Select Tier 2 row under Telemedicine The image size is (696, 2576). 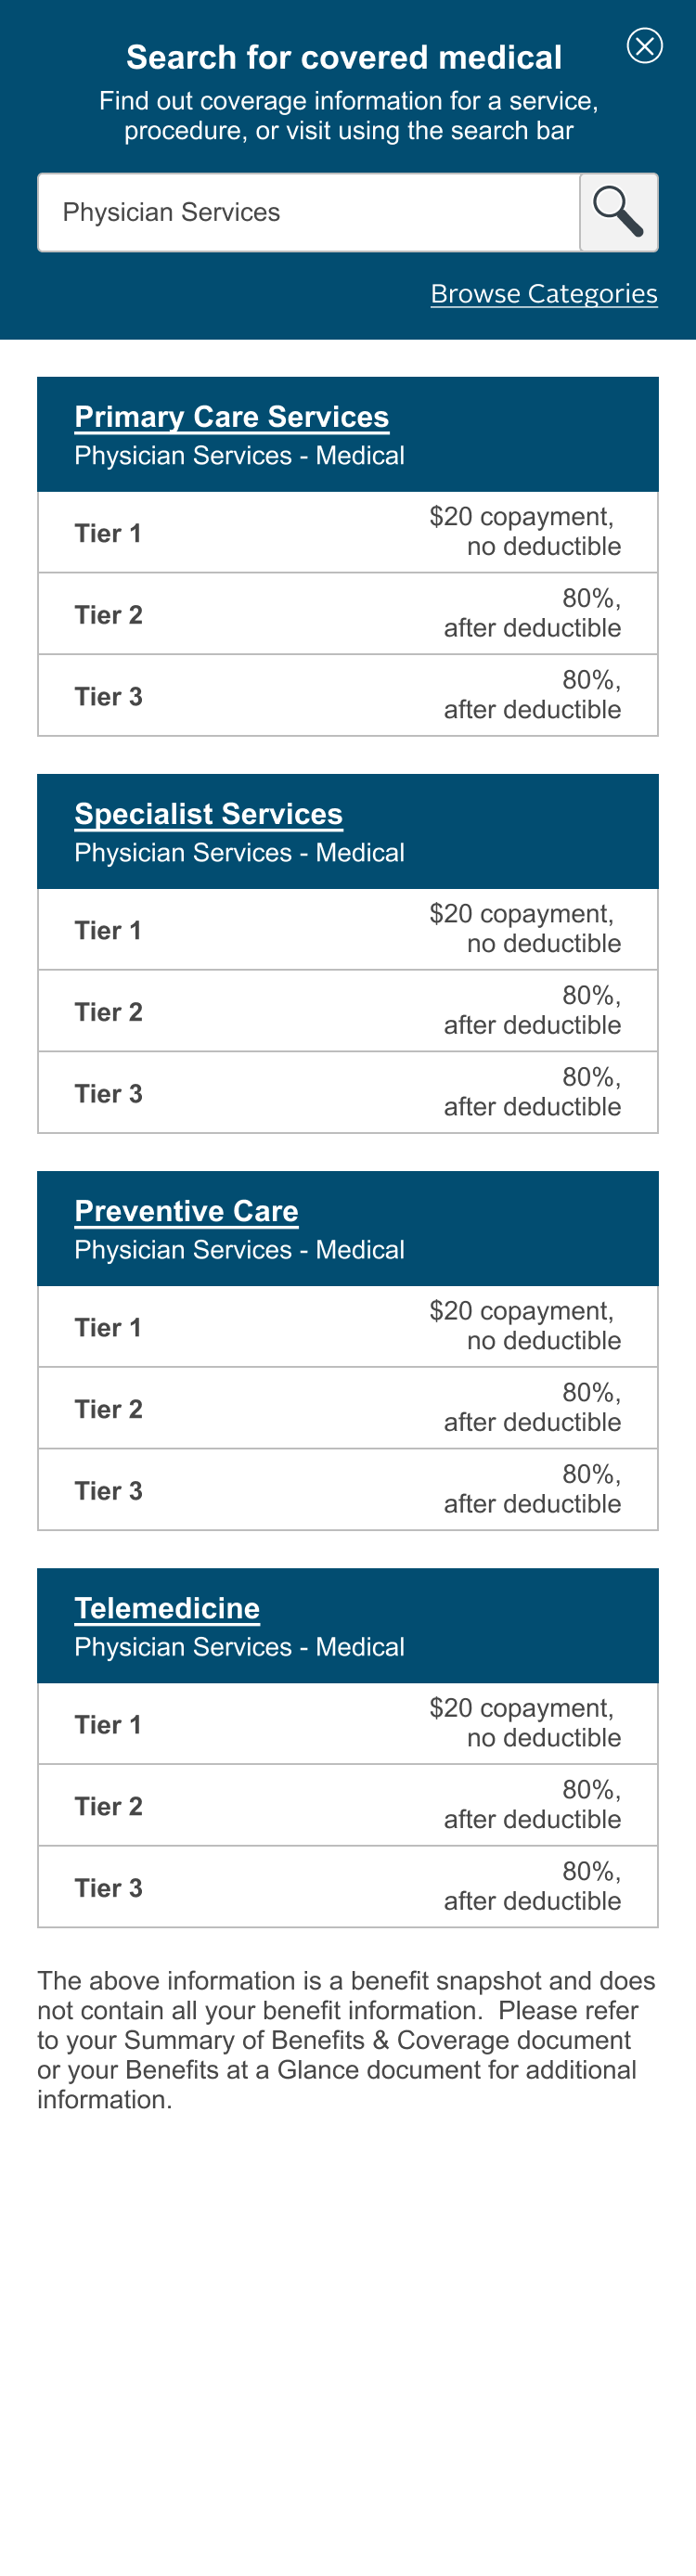pos(347,1805)
